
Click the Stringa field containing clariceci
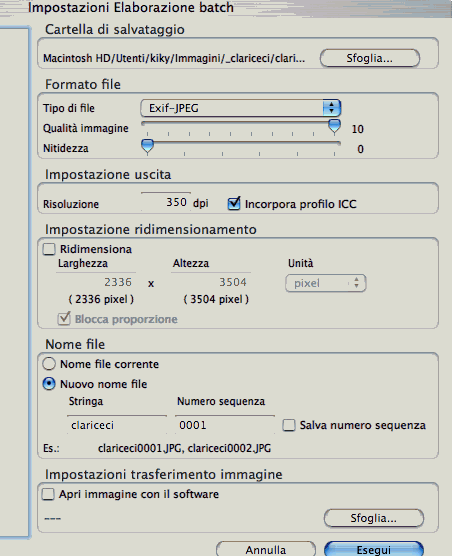117,425
